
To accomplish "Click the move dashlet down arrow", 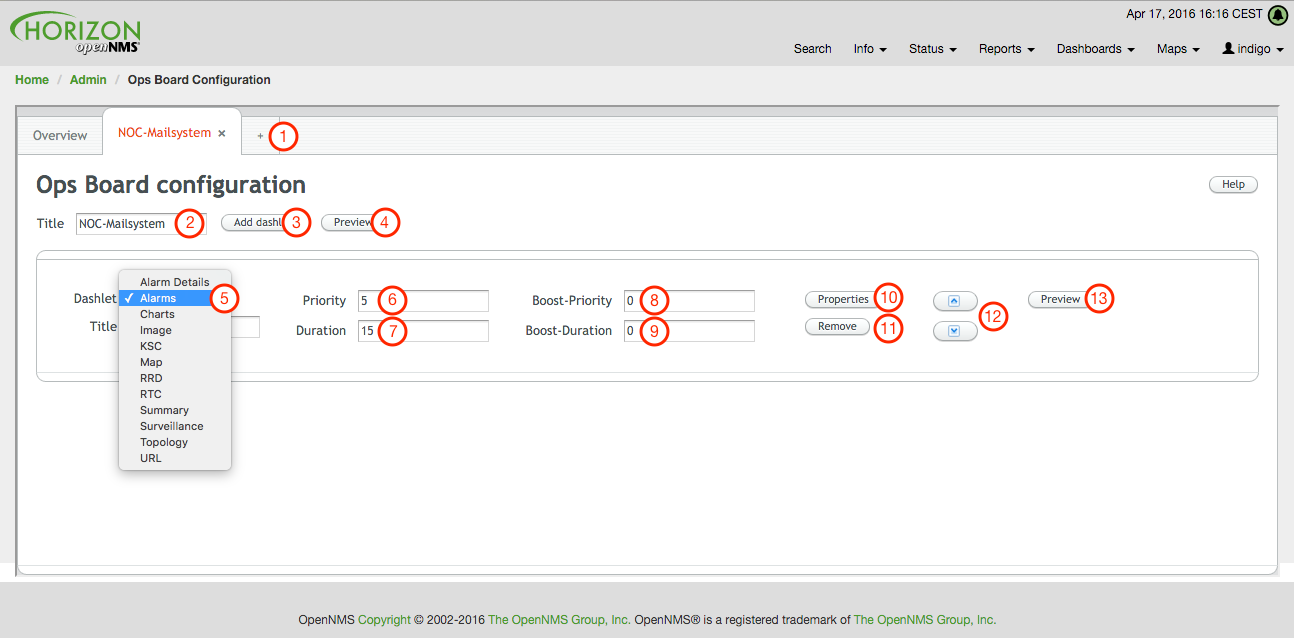I will (x=954, y=331).
